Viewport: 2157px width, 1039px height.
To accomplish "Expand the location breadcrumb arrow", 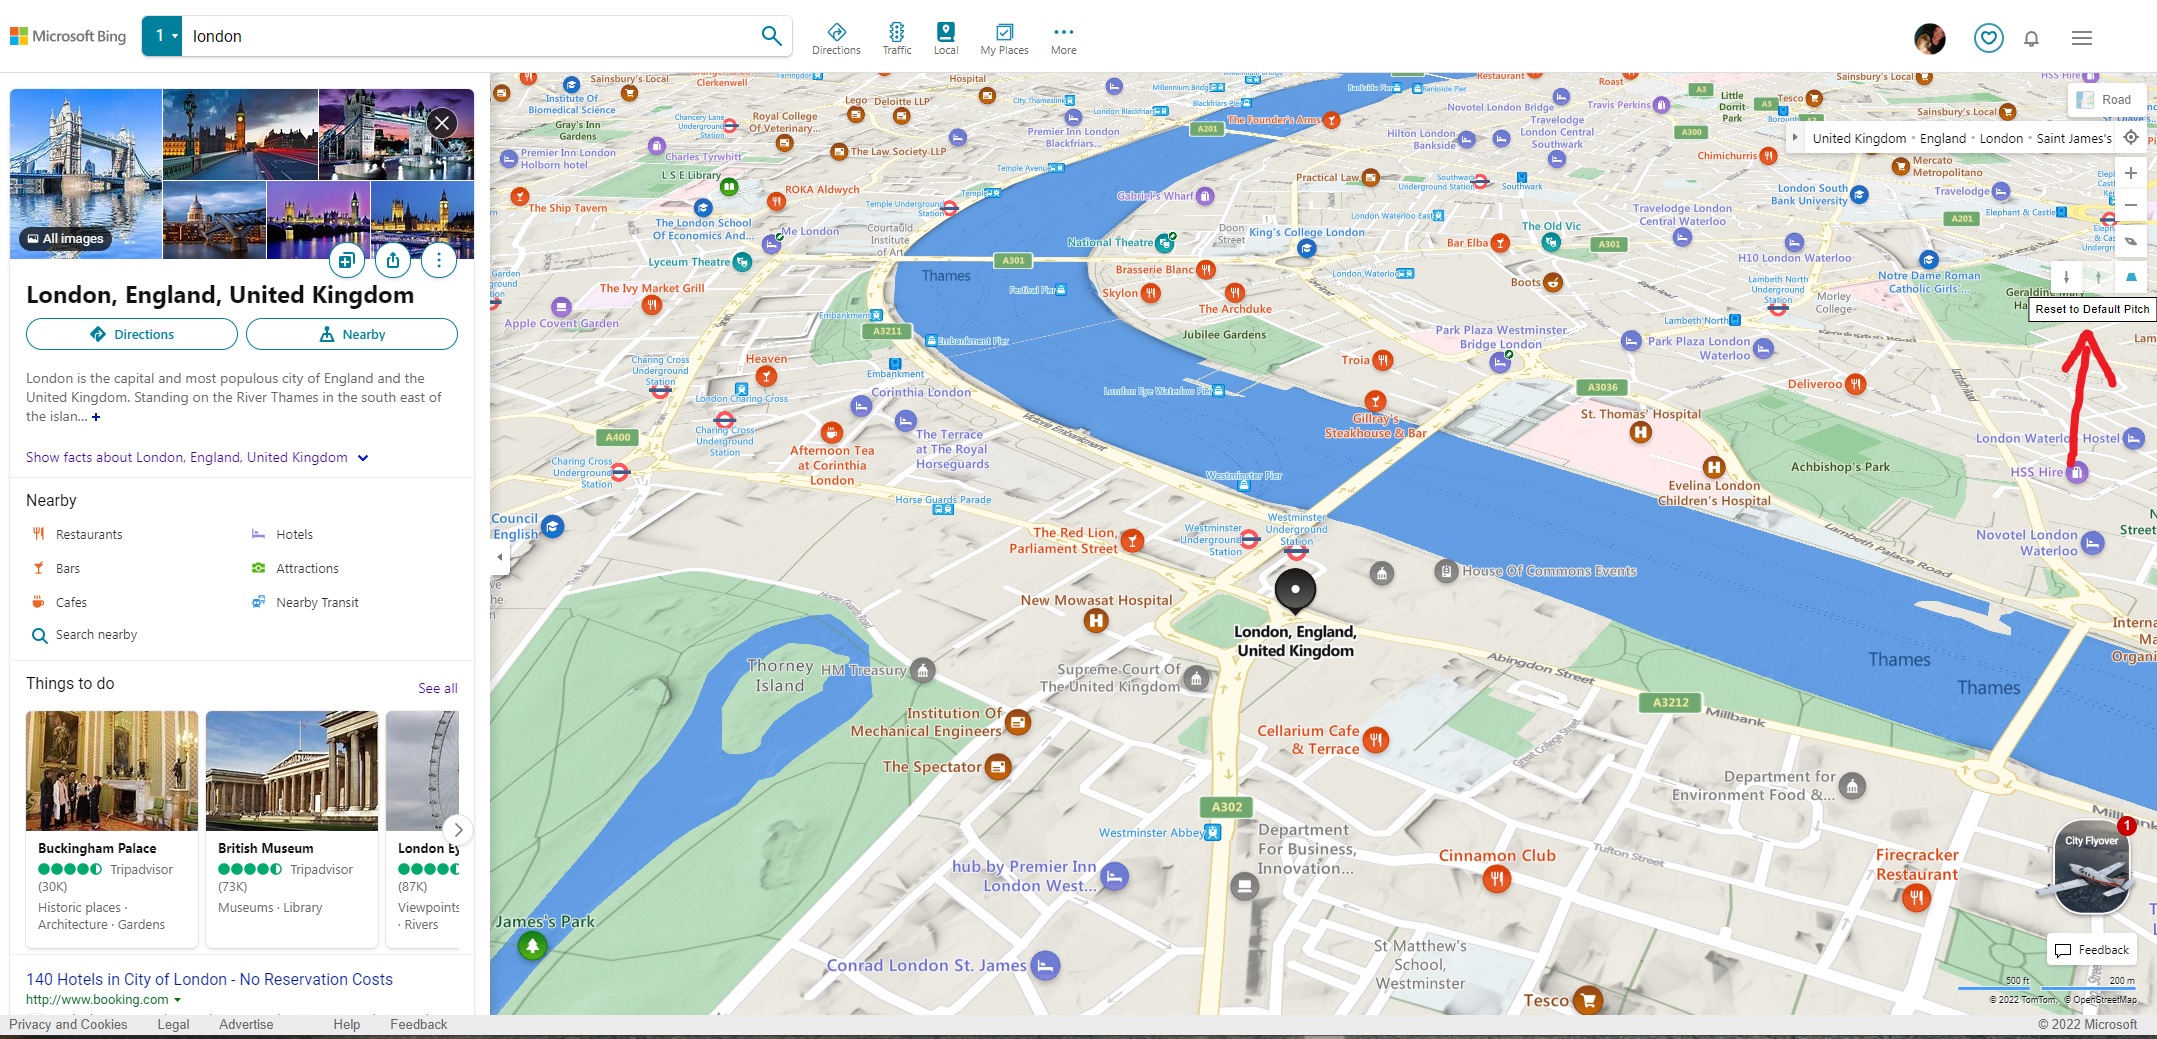I will [1795, 138].
